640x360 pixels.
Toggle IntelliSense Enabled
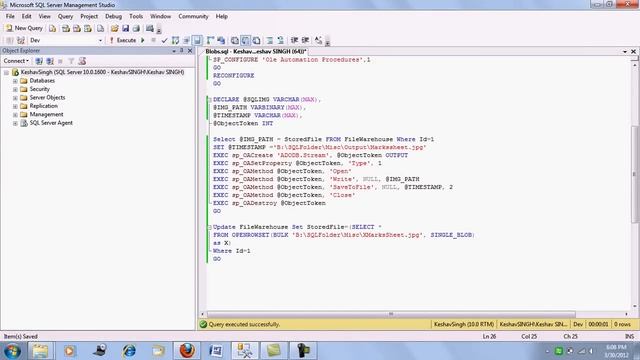pyautogui.click(x=197, y=40)
